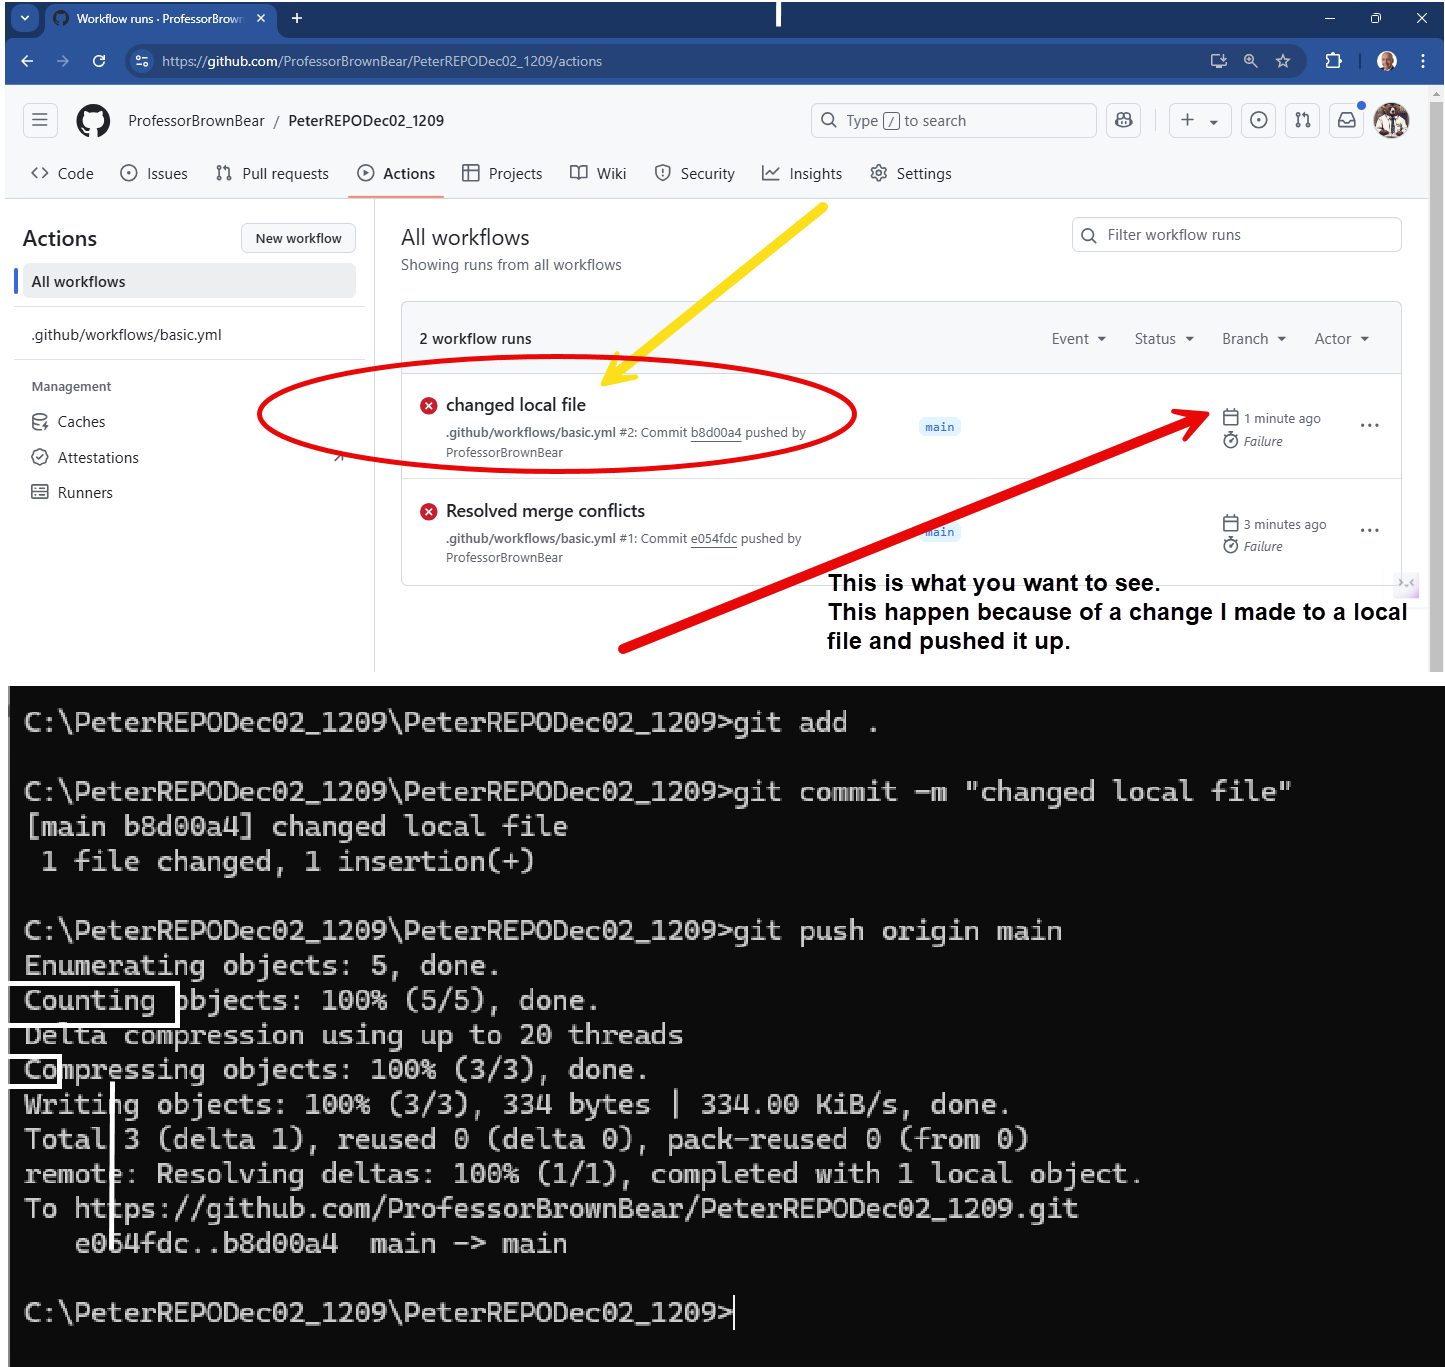Go to the Security tab
Image resolution: width=1445 pixels, height=1367 pixels.
click(x=695, y=173)
